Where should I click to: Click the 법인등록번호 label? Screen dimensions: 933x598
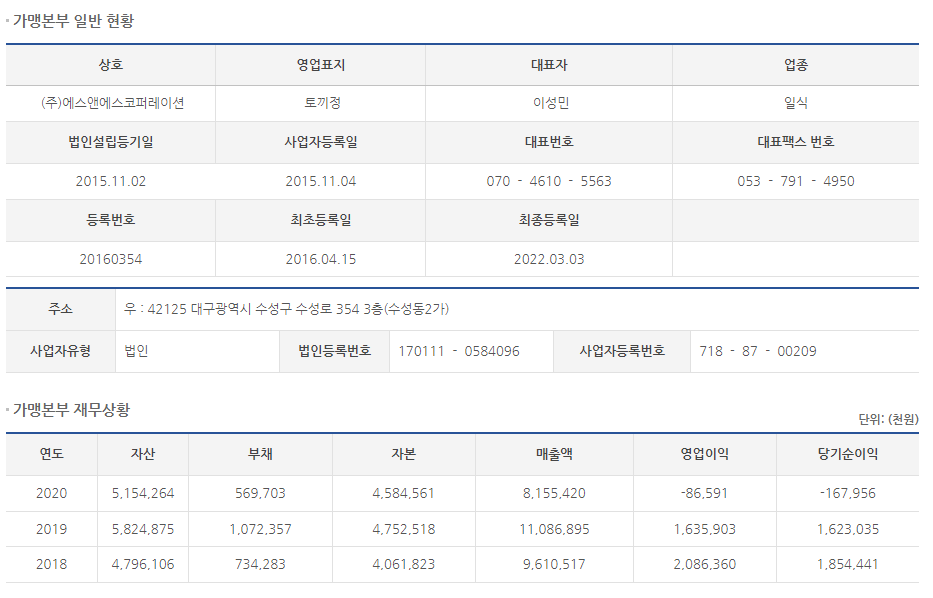pyautogui.click(x=334, y=350)
